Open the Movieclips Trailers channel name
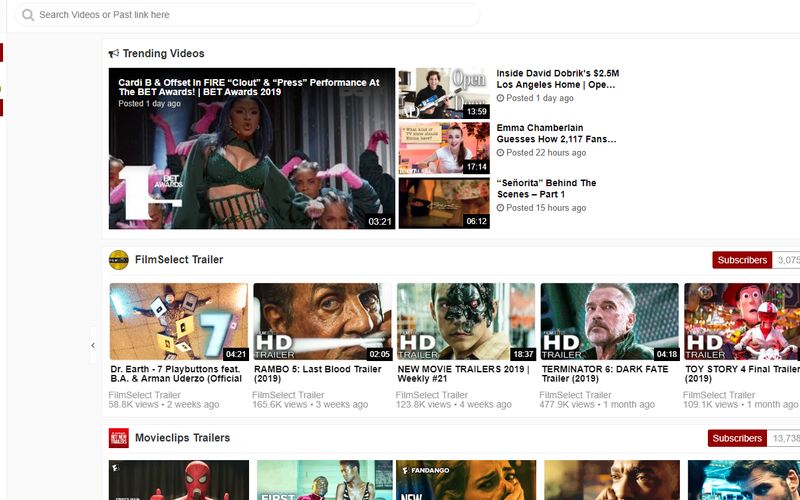Screen dimensions: 800x500 click(183, 438)
